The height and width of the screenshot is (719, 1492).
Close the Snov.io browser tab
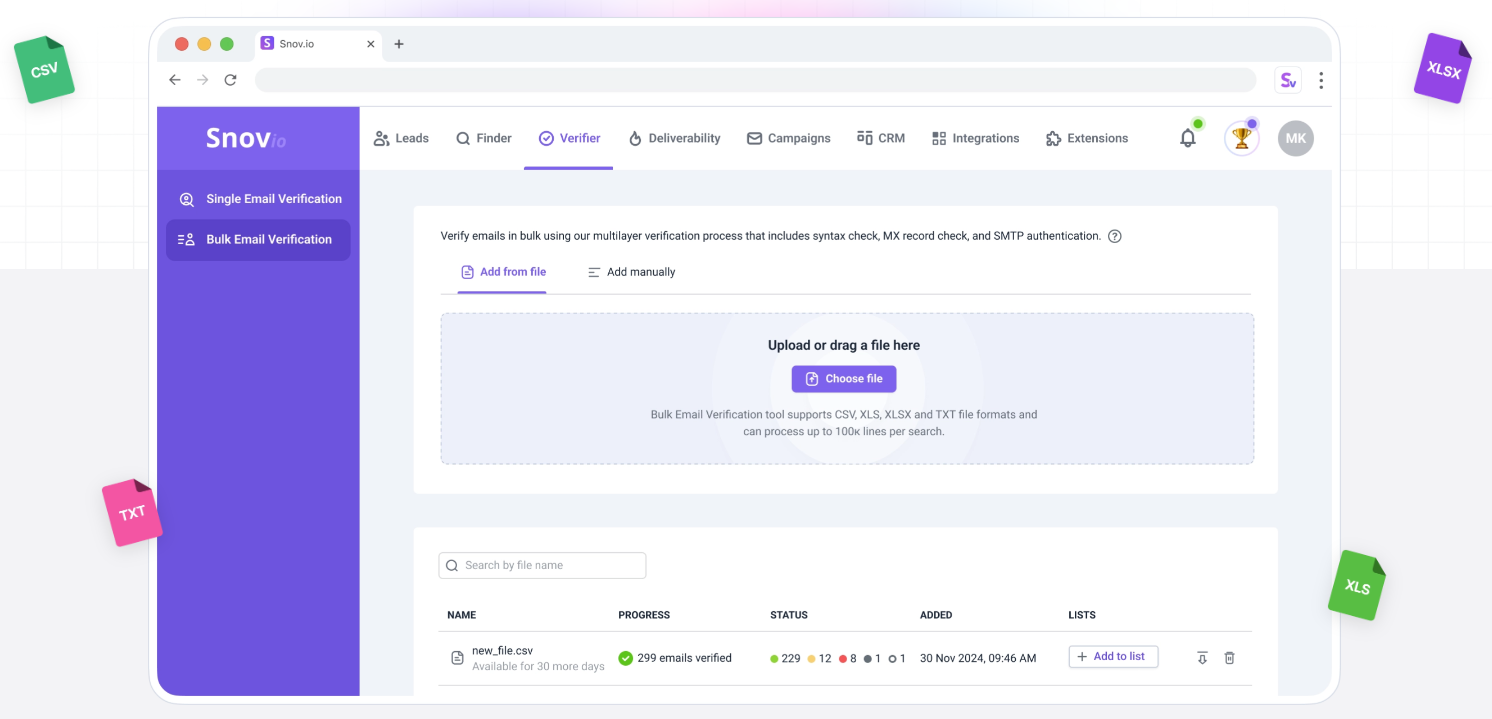(x=371, y=44)
